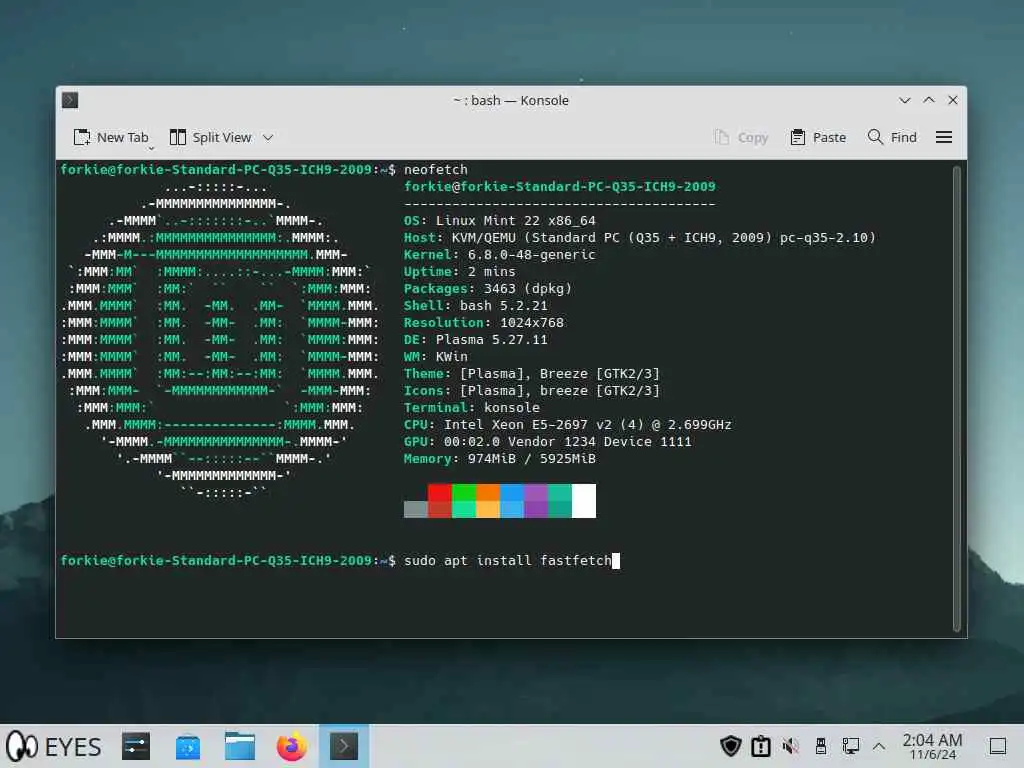Open the update notifier tray icon
Screen dimensions: 1024x768
(761, 746)
